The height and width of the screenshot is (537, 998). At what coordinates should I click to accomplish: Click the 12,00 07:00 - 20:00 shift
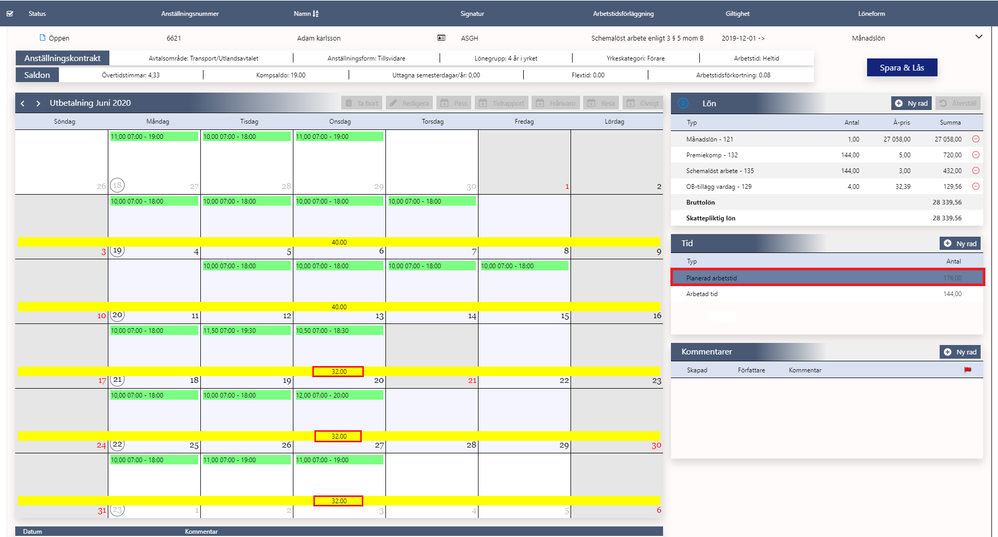pos(339,395)
